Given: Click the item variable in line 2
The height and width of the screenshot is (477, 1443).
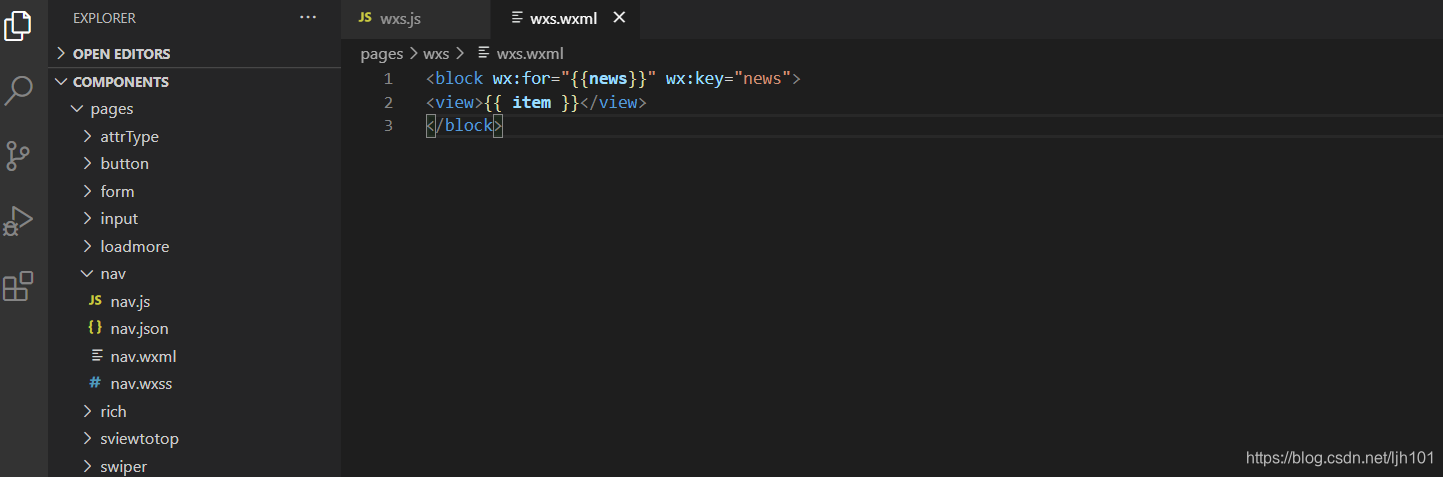Looking at the screenshot, I should tap(531, 103).
